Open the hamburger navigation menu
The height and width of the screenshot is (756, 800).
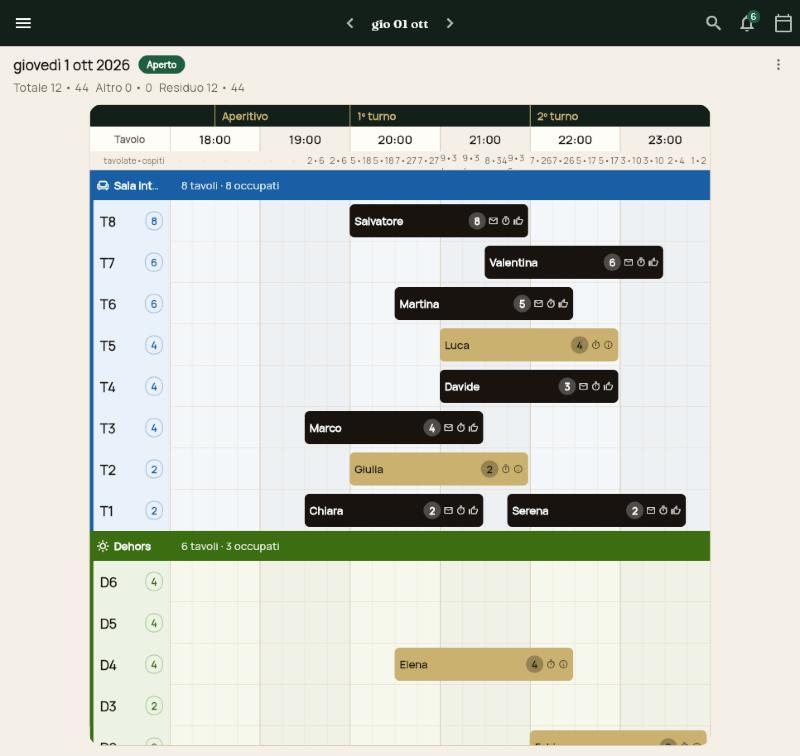click(23, 23)
